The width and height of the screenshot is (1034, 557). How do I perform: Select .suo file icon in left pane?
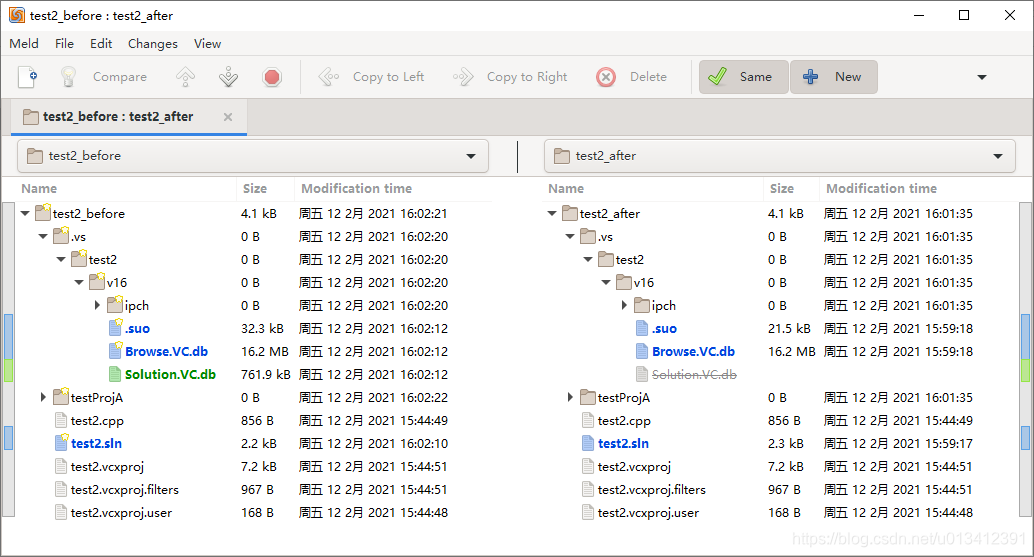pyautogui.click(x=115, y=328)
